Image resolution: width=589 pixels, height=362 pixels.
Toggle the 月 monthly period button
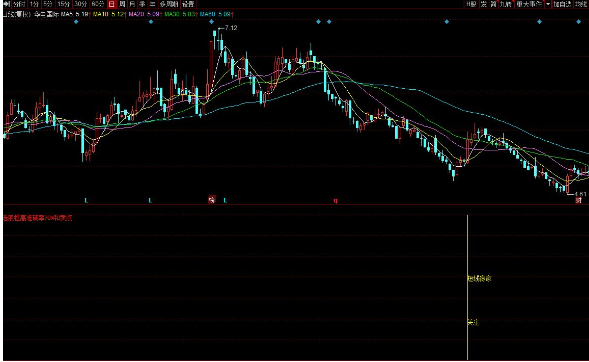tap(132, 4)
